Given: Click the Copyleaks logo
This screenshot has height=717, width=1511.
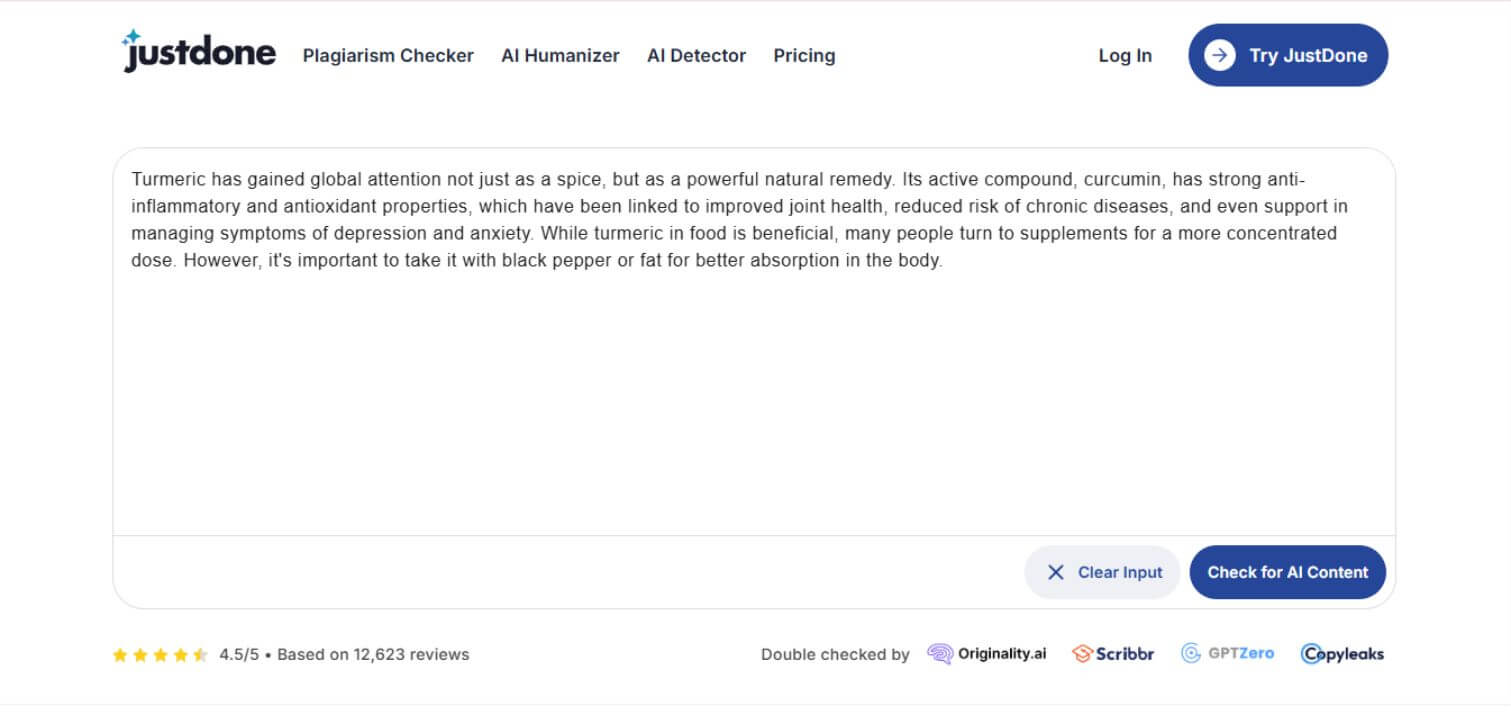Looking at the screenshot, I should tap(1342, 654).
